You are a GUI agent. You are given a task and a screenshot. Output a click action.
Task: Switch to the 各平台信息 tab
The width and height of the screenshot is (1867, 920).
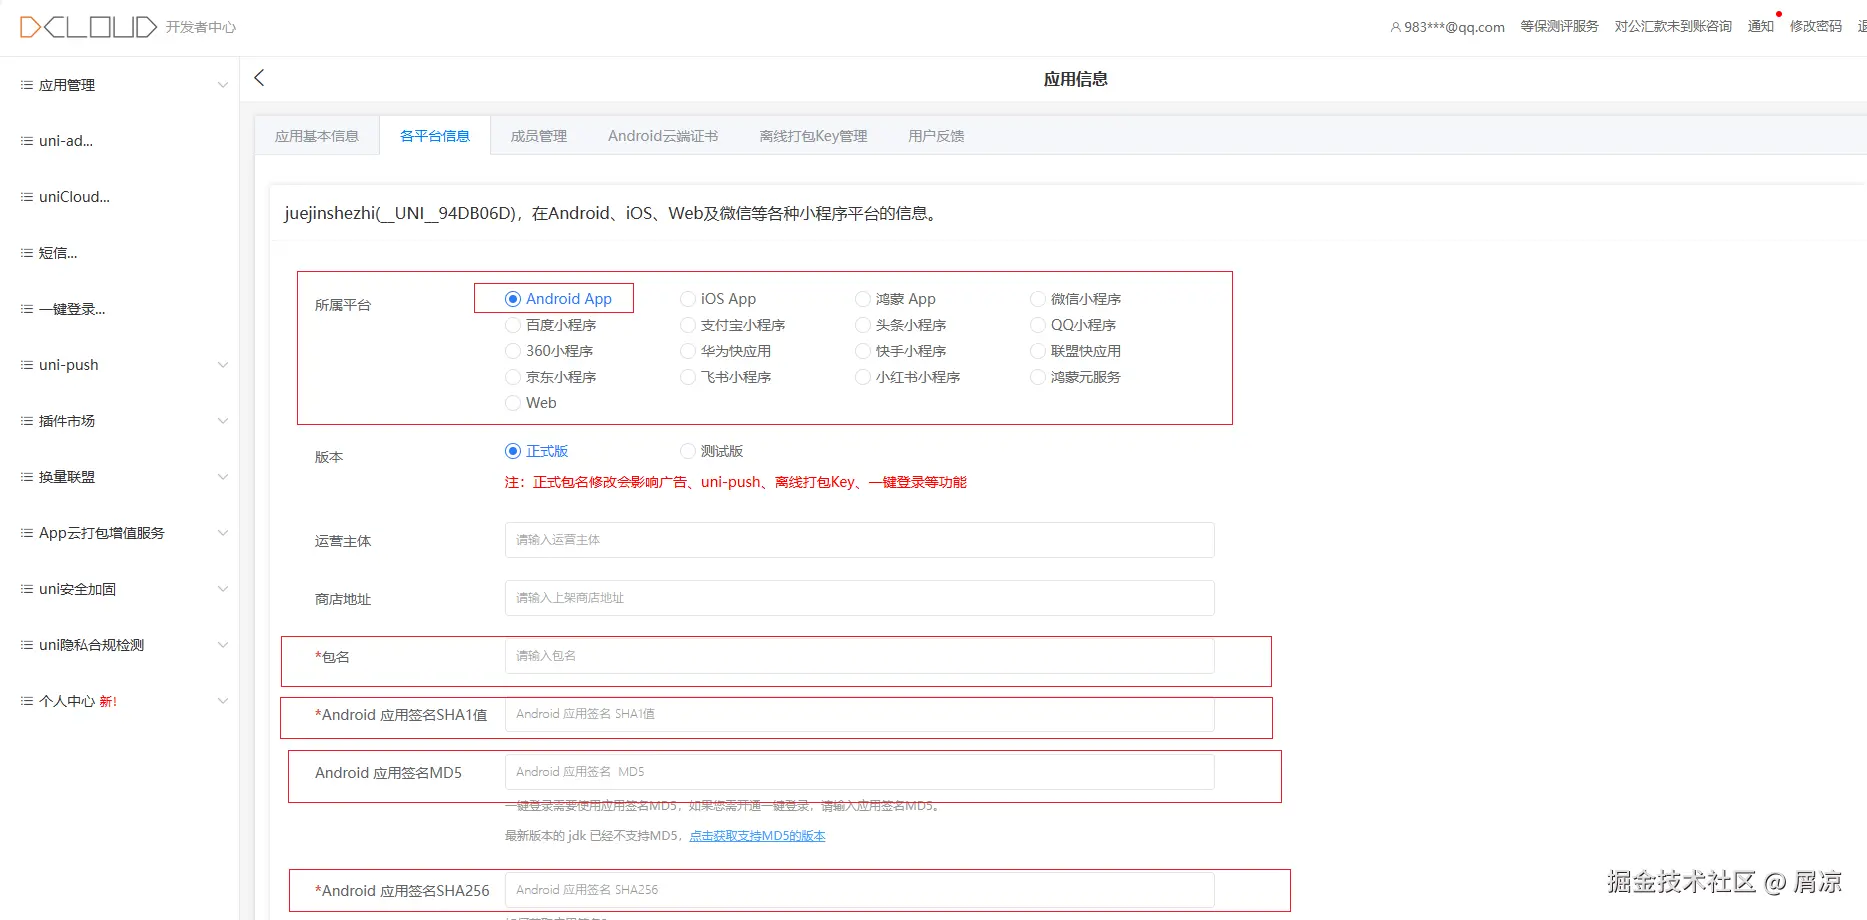click(435, 136)
